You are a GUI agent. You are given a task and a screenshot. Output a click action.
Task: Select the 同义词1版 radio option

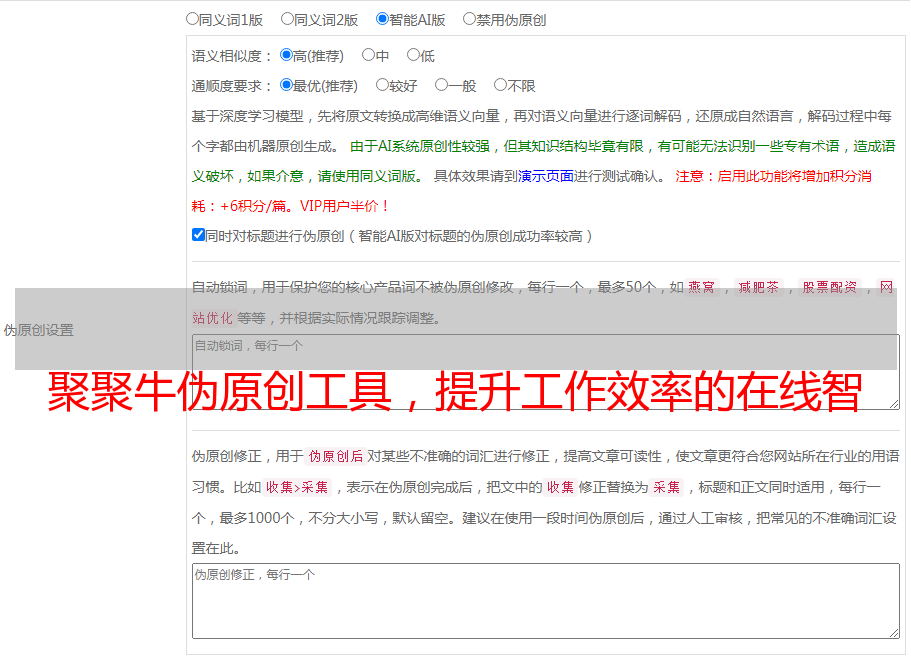192,19
